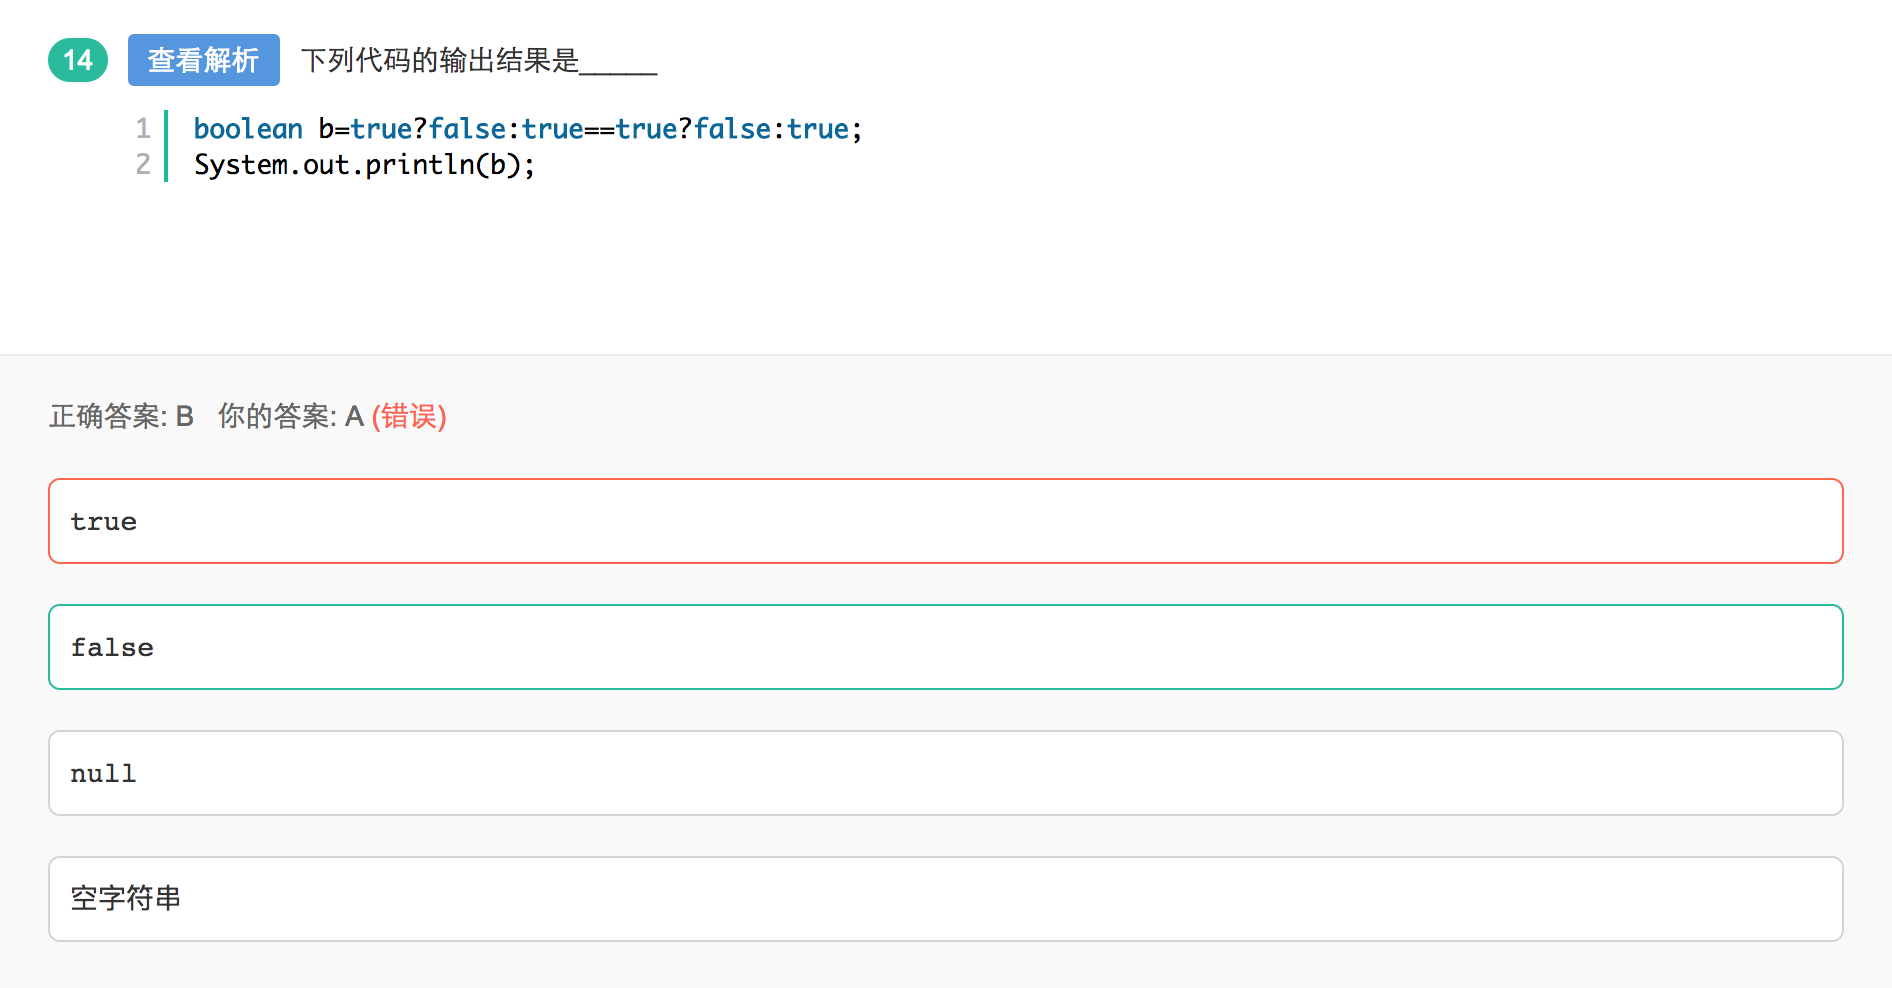Screen dimensions: 1892x988
Task: Choose the "false" answer option
Action: (945, 647)
